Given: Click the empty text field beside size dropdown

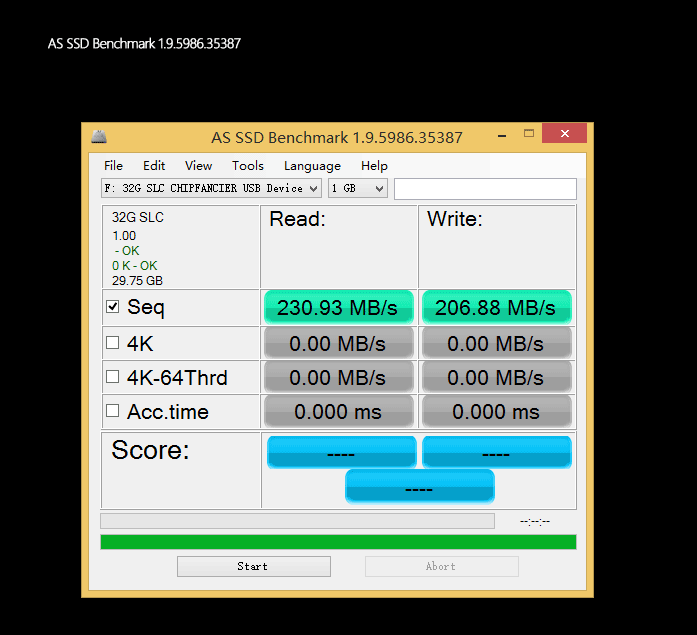Looking at the screenshot, I should coord(485,189).
